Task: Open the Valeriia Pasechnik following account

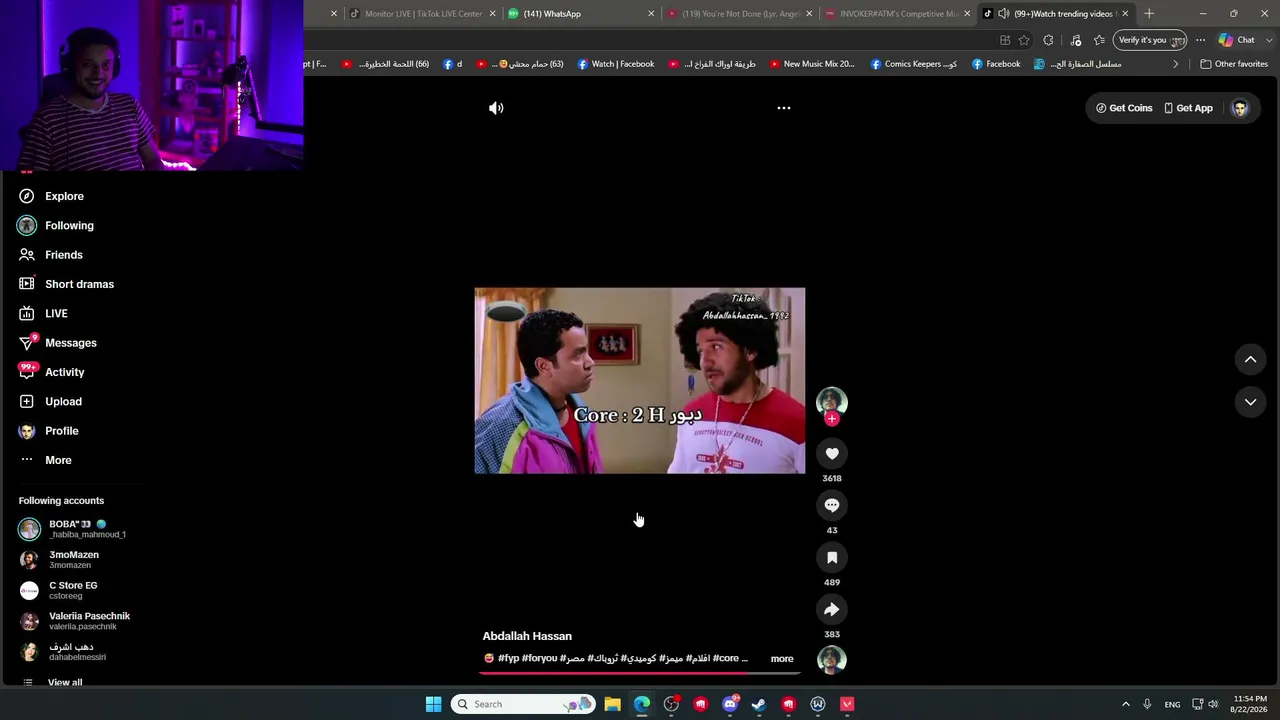Action: point(74,621)
